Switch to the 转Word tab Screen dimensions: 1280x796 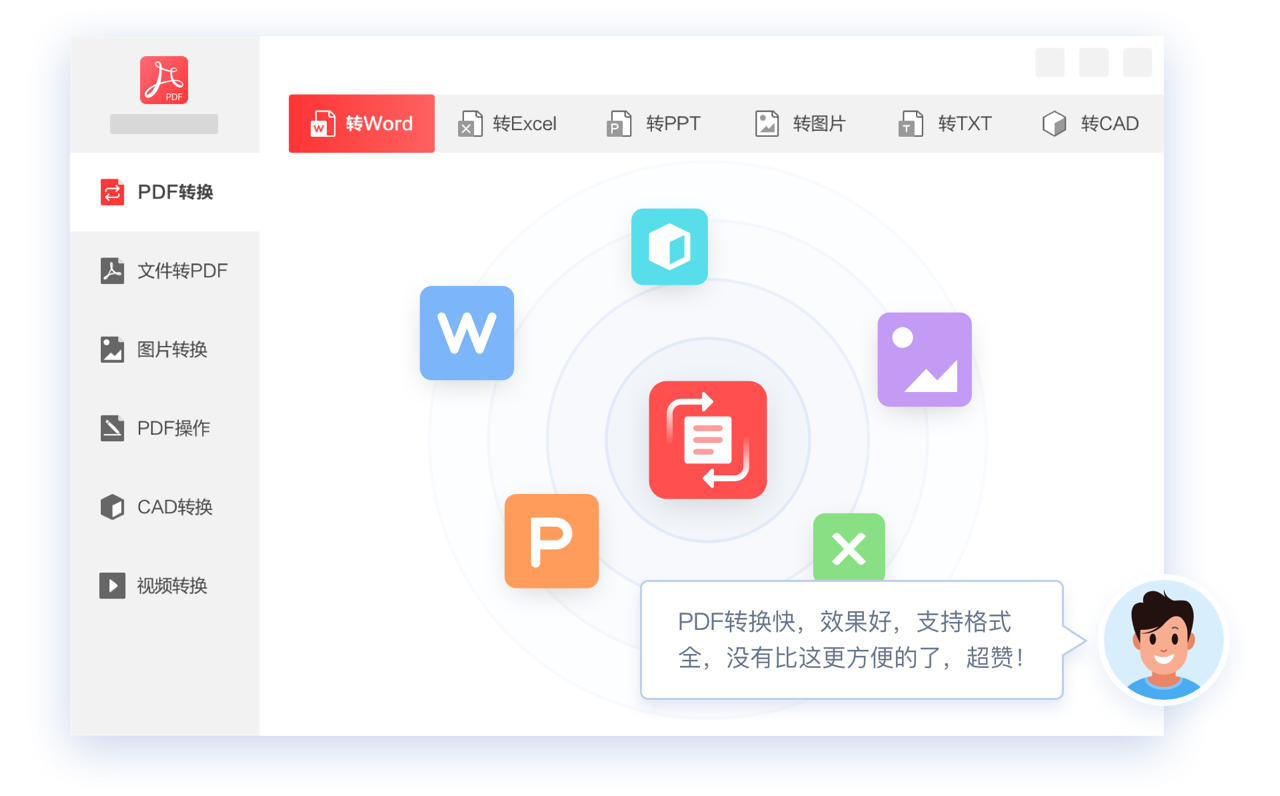tap(361, 124)
